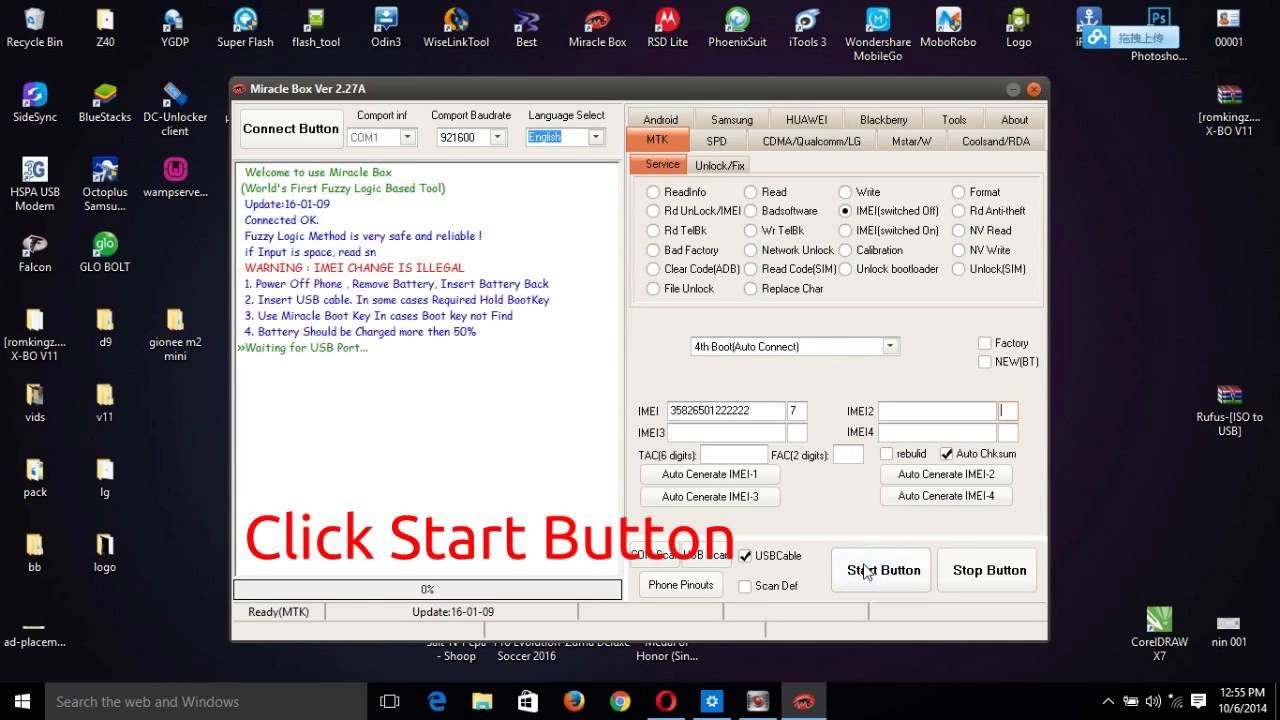
Task: Open the PhoenixSuit desktop icon
Action: (737, 27)
